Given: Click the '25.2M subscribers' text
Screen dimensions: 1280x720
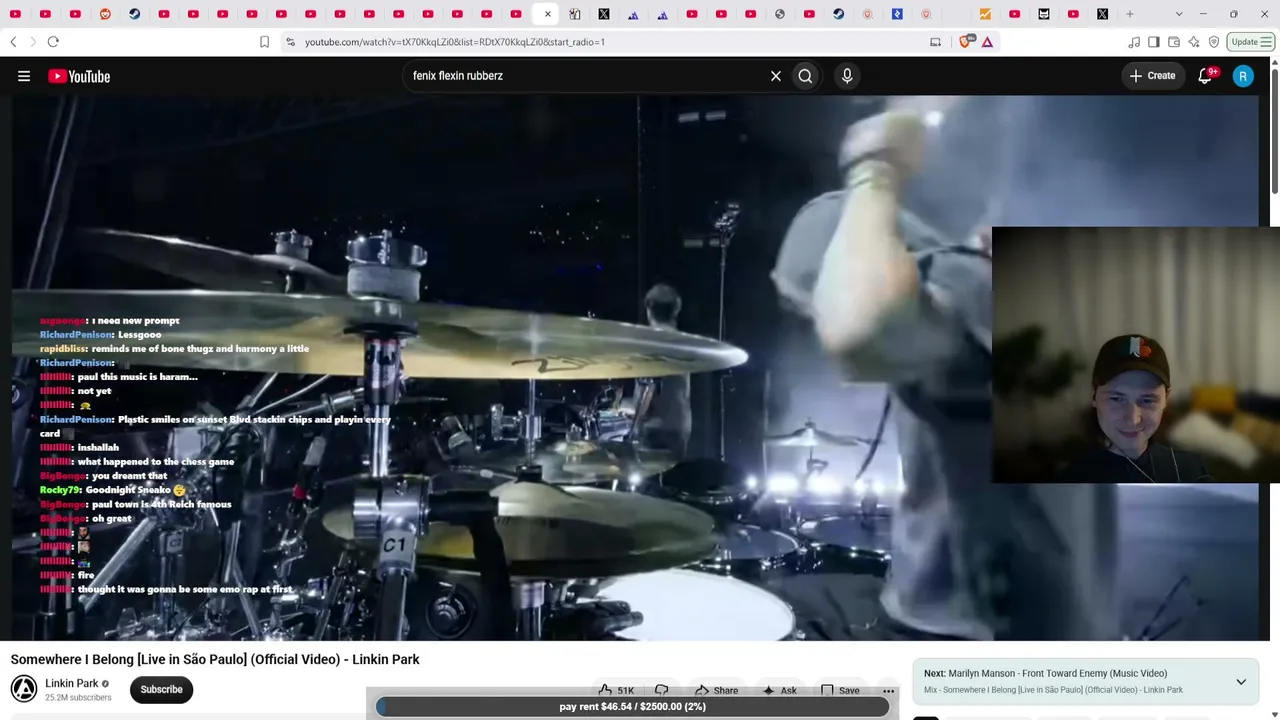Looking at the screenshot, I should click(x=78, y=698).
